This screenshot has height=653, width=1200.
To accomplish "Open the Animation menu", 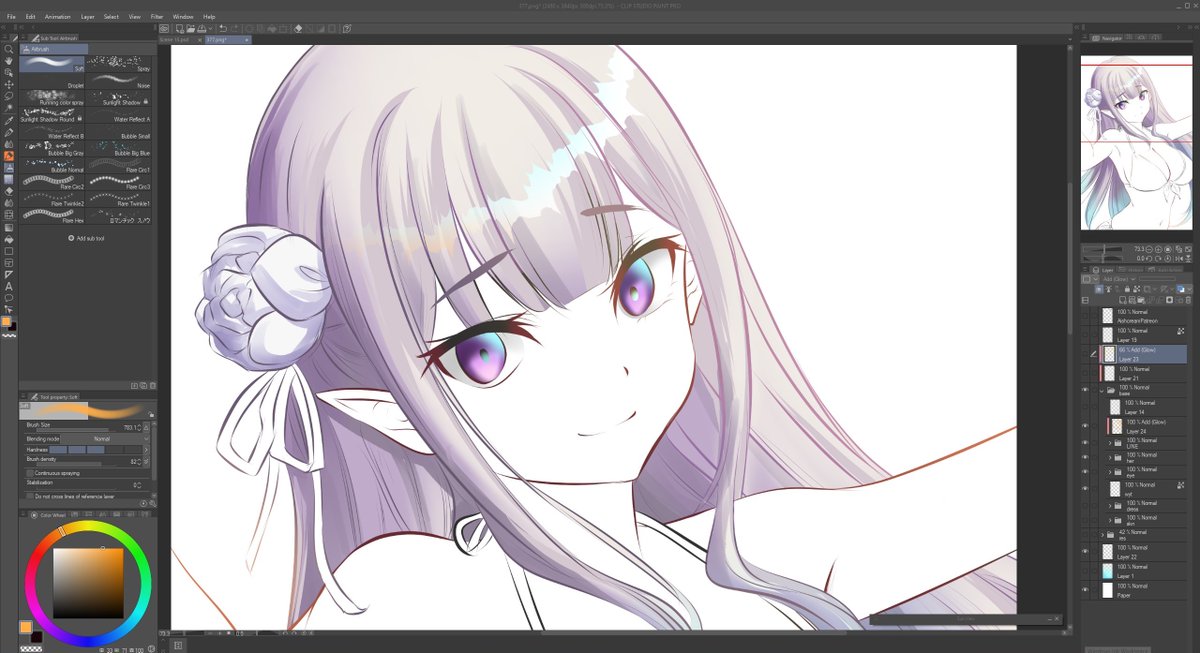I will 58,17.
